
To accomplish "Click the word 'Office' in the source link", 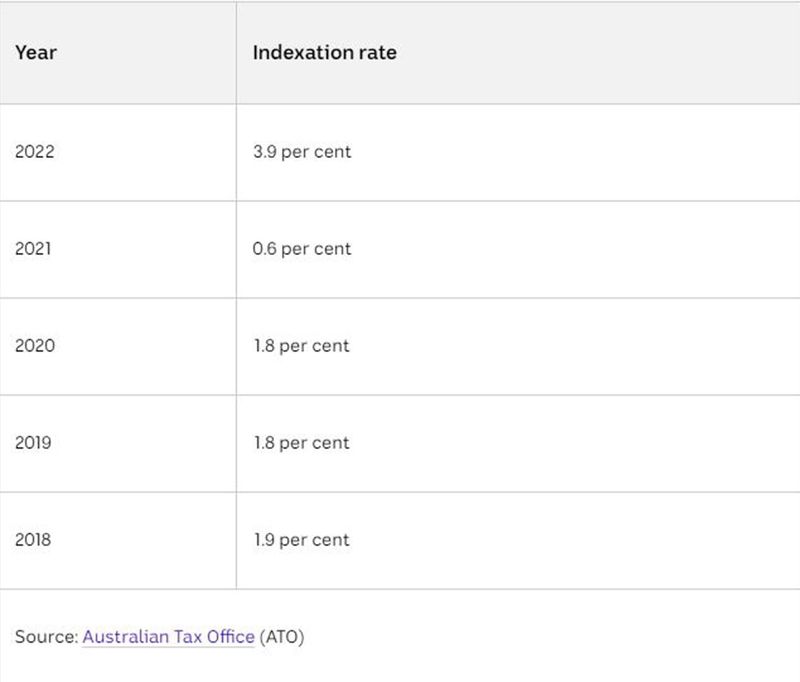I will pos(231,637).
